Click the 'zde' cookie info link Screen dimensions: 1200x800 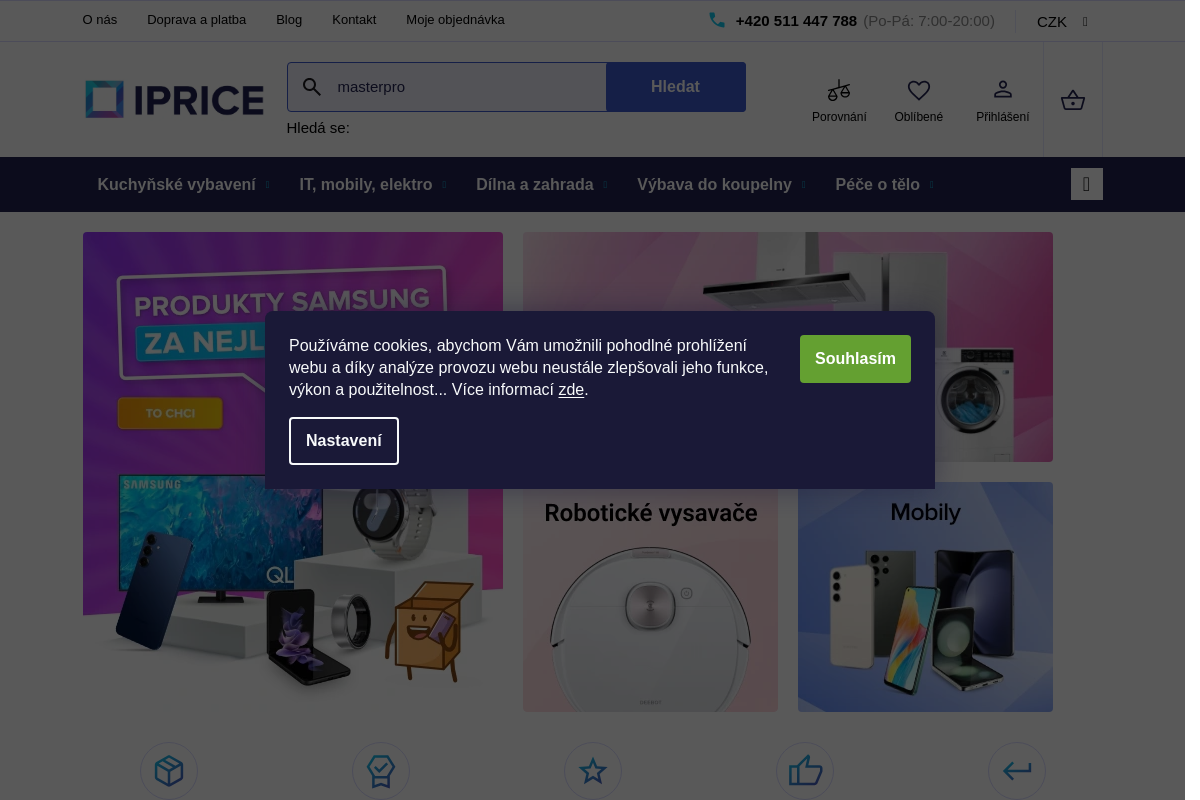[571, 390]
